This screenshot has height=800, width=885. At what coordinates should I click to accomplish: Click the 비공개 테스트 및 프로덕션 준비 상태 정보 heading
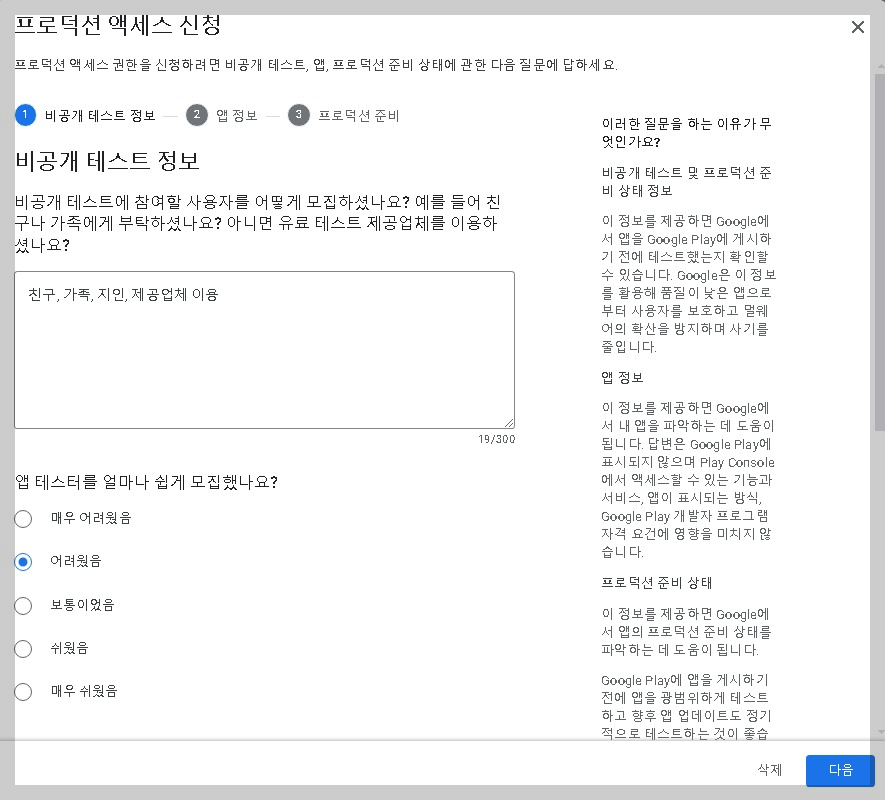(686, 182)
